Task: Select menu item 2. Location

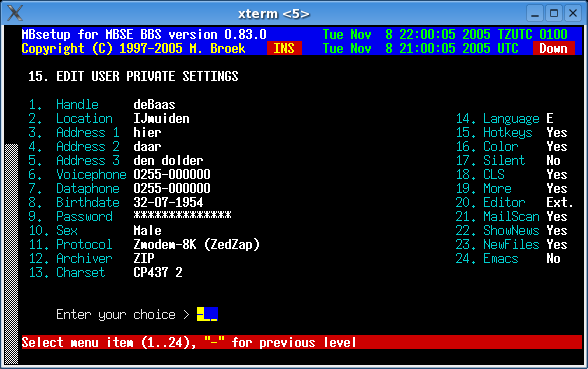Action: tap(70, 118)
